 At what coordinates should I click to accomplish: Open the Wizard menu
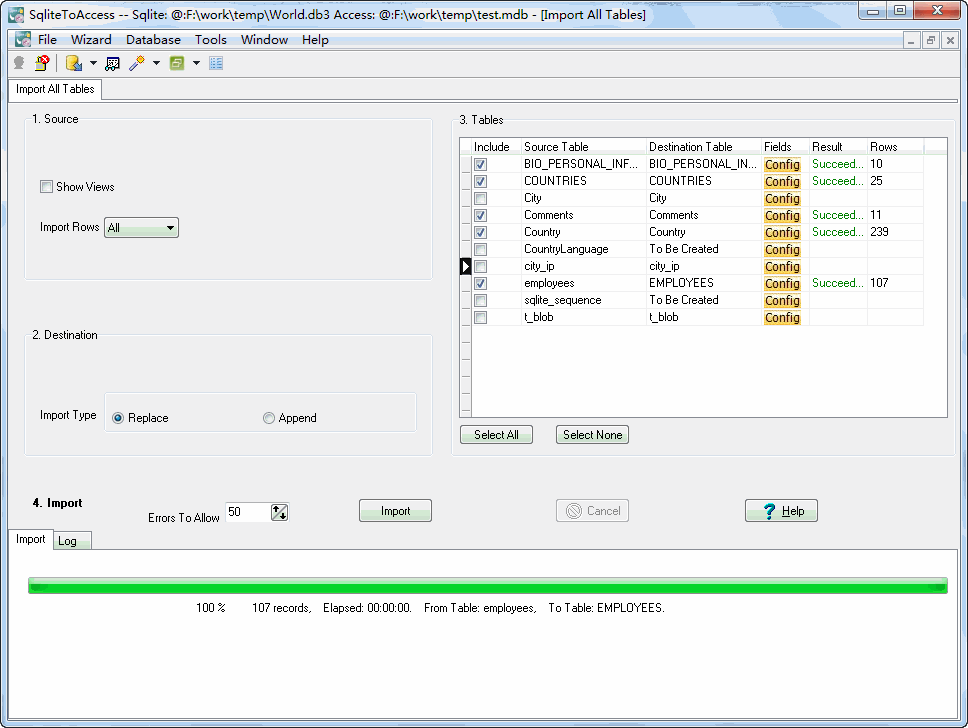pos(91,40)
